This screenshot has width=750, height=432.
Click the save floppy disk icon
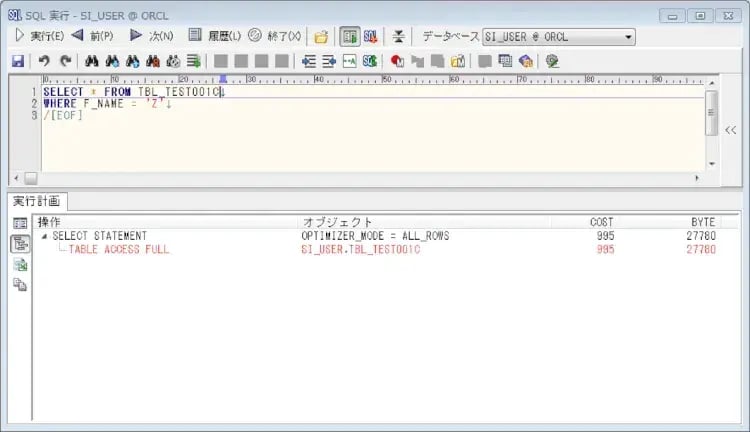(x=18, y=61)
